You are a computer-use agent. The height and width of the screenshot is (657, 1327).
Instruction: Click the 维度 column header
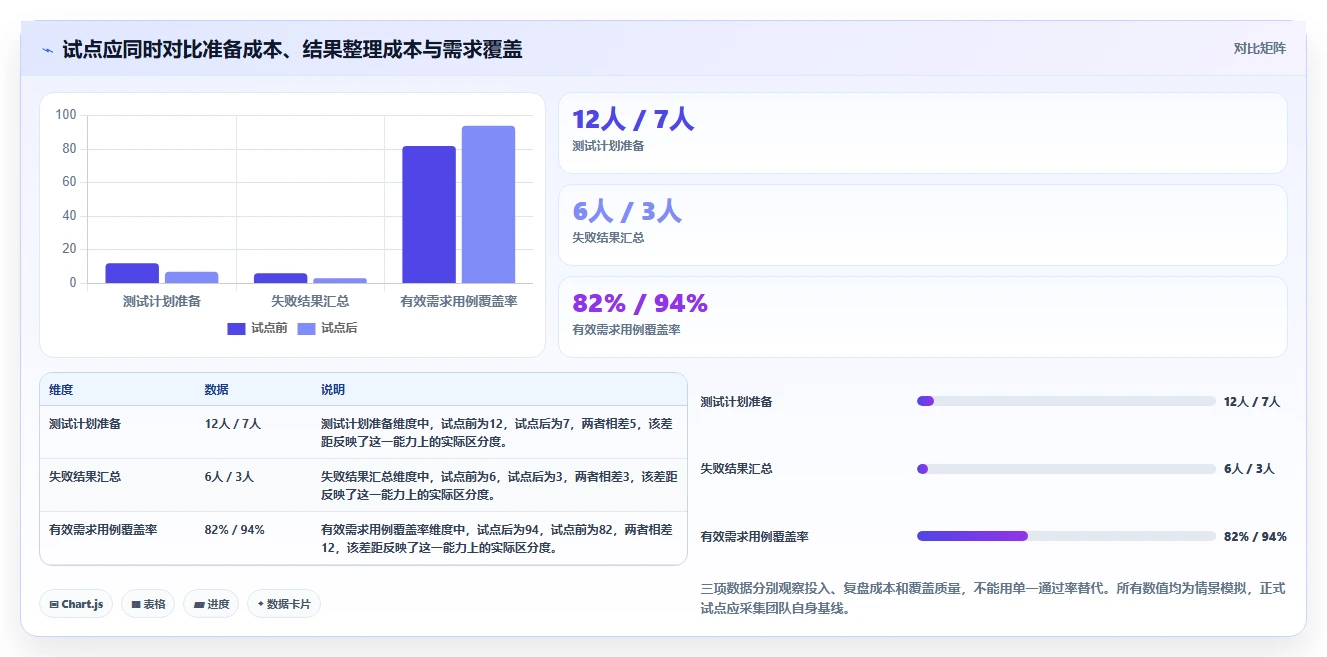point(61,389)
